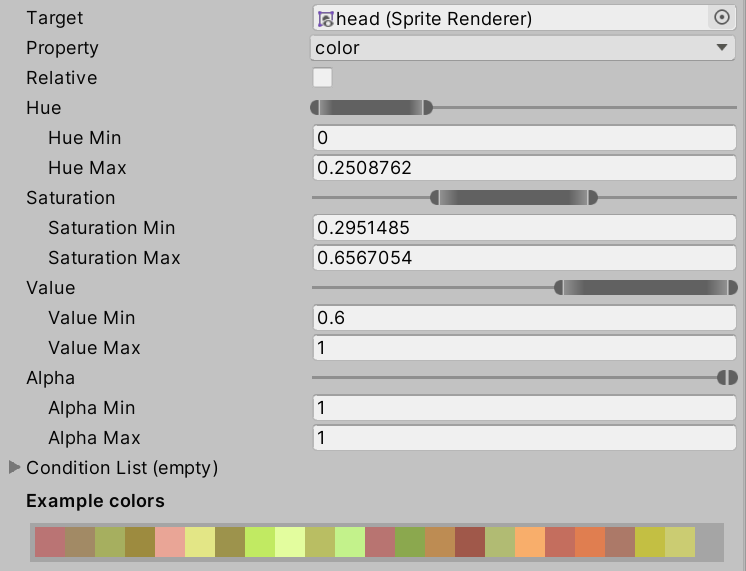Click the Hue Max field with 0.2508762
Screen dimensions: 746x571
(x=524, y=168)
